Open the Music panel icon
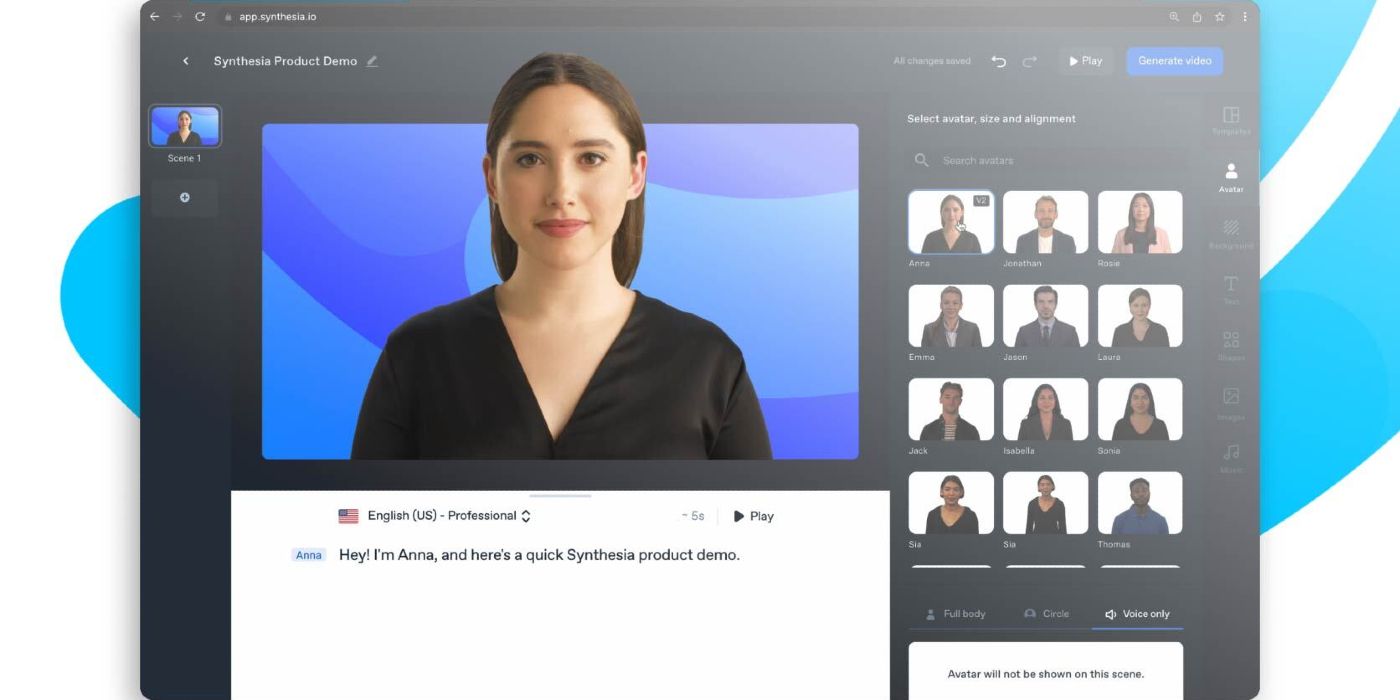The height and width of the screenshot is (700, 1400). [x=1231, y=454]
